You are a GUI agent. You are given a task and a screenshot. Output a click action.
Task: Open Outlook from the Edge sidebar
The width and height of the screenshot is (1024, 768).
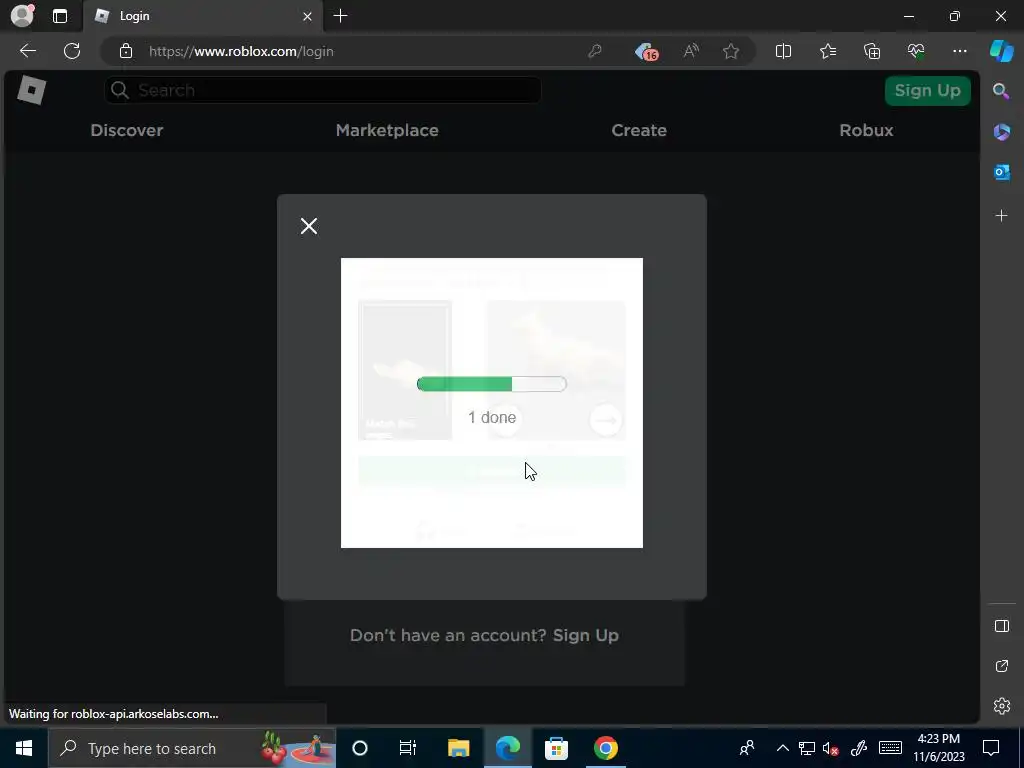[1001, 172]
